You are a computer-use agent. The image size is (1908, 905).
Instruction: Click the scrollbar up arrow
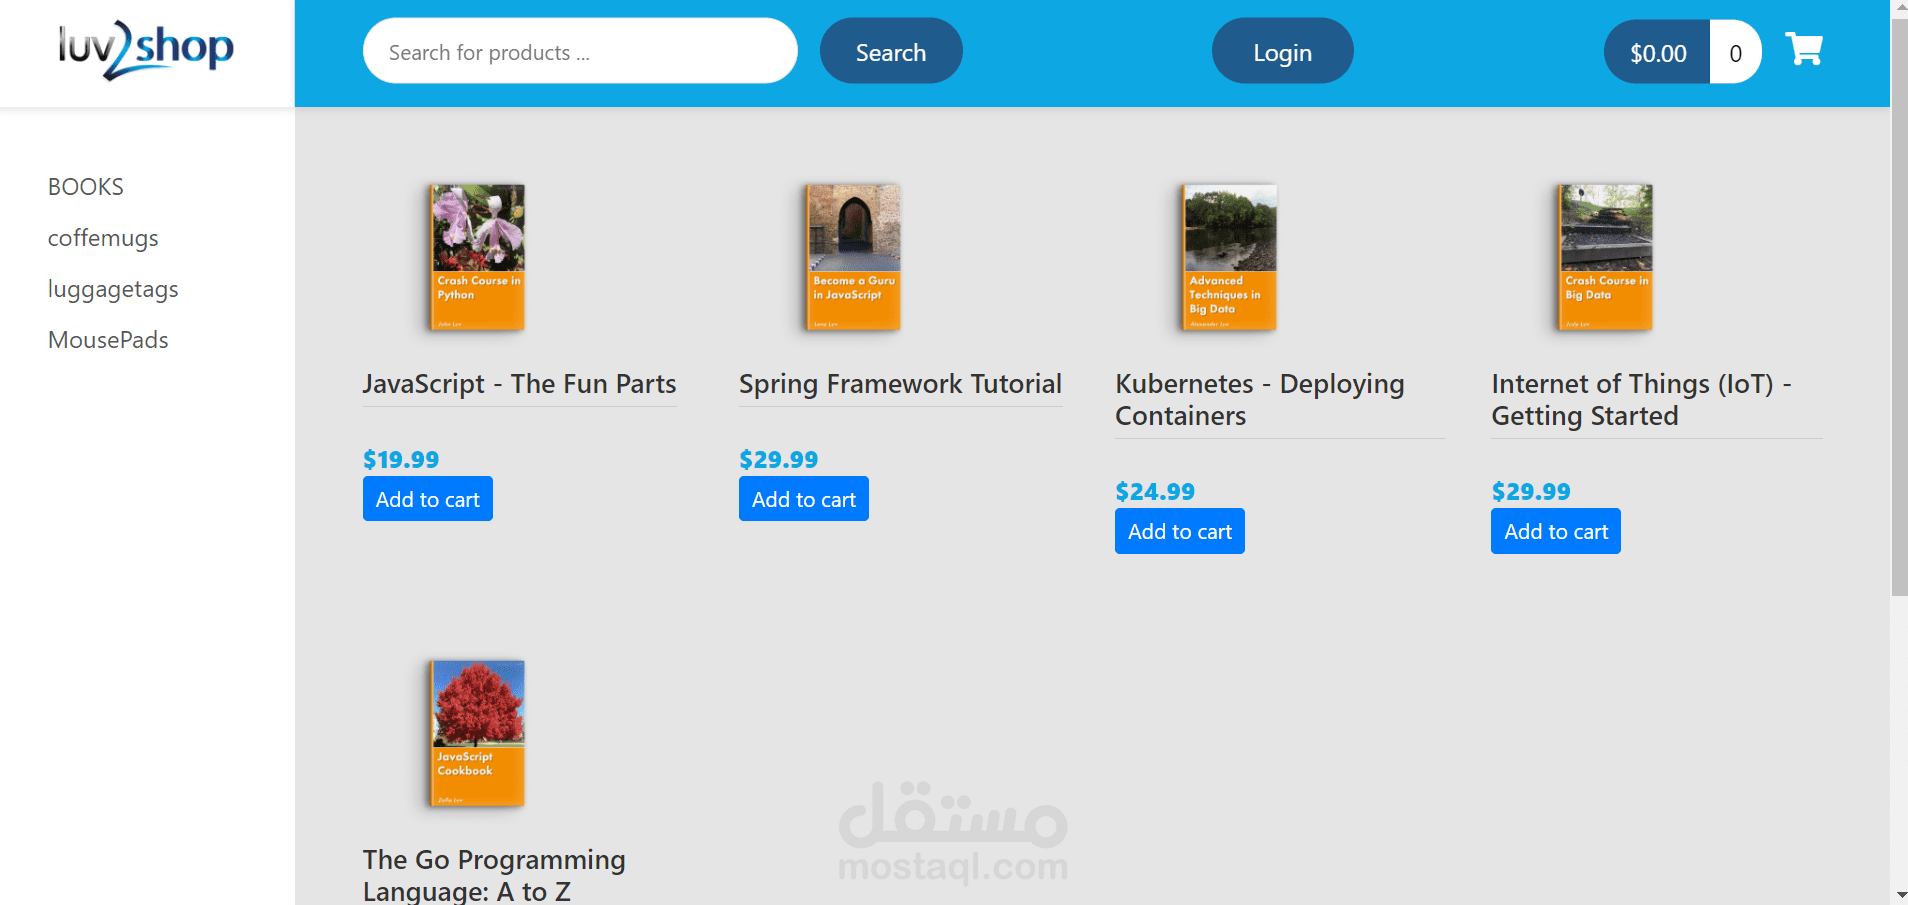(1899, 8)
